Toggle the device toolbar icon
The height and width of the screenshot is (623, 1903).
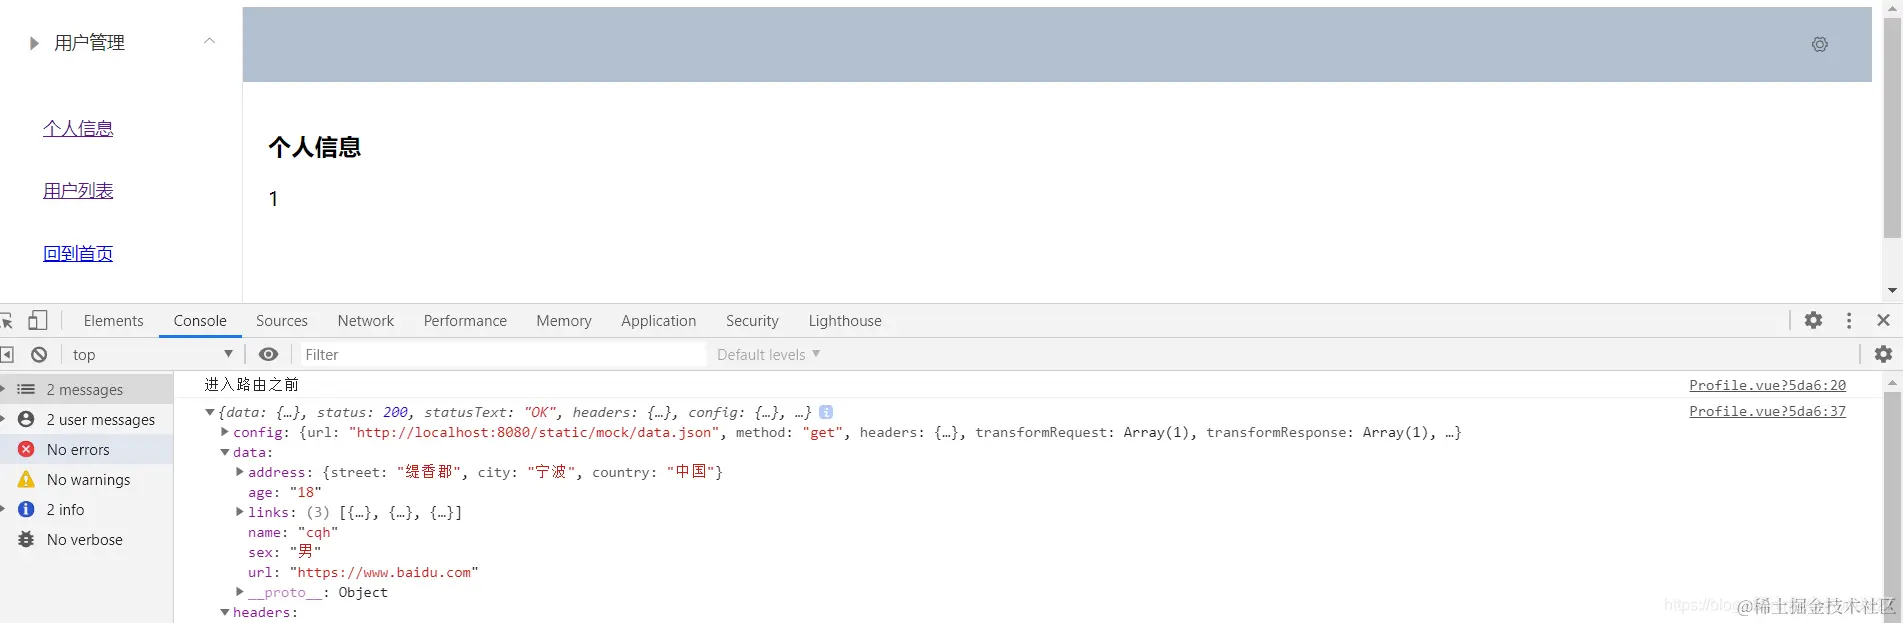[x=38, y=320]
